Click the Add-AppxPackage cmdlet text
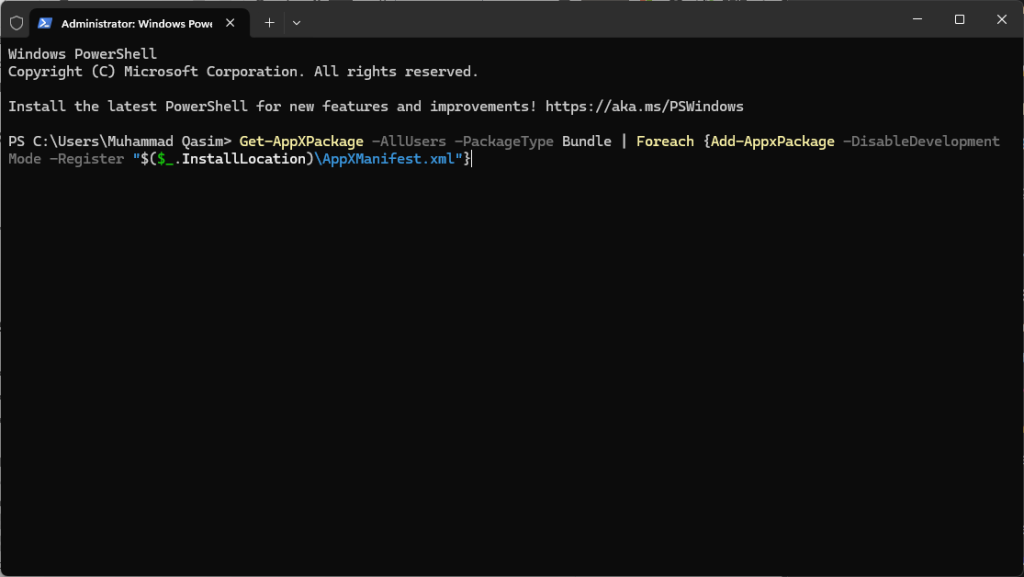 tap(772, 141)
